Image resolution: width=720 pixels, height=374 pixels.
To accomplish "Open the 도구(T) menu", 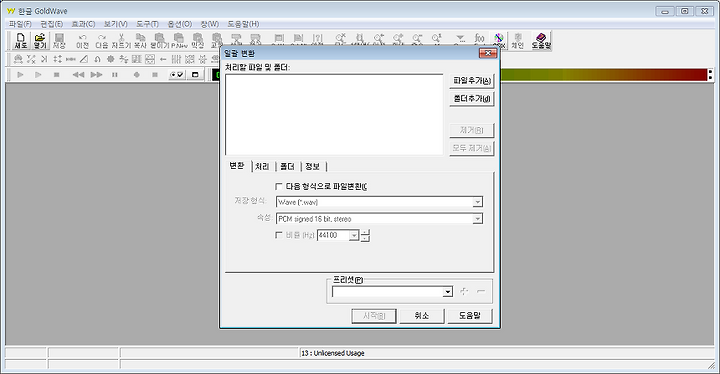I will pos(147,24).
